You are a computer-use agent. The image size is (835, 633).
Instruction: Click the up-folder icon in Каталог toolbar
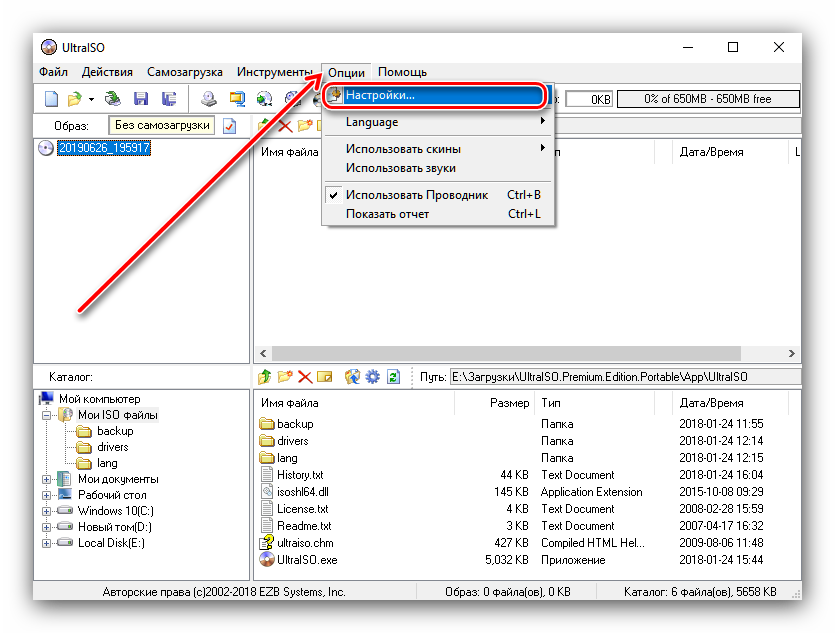pos(264,377)
